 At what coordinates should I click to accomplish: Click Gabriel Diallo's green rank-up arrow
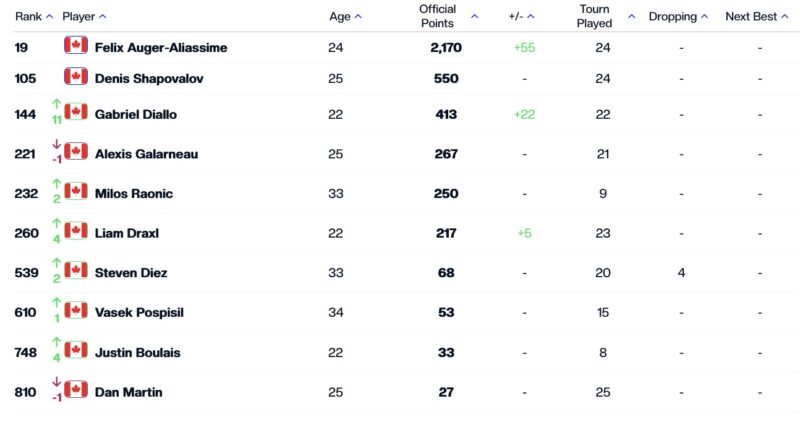pos(57,103)
